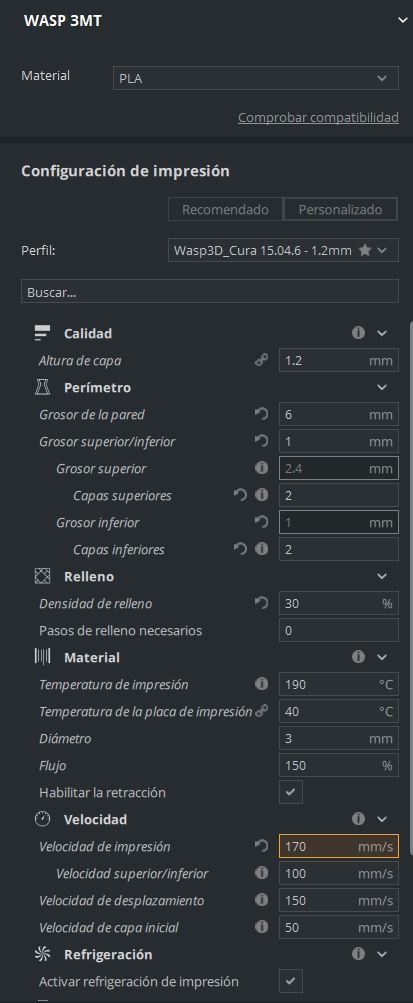The height and width of the screenshot is (1003, 413).
Task: Click the Buscar search field
Action: click(x=210, y=291)
